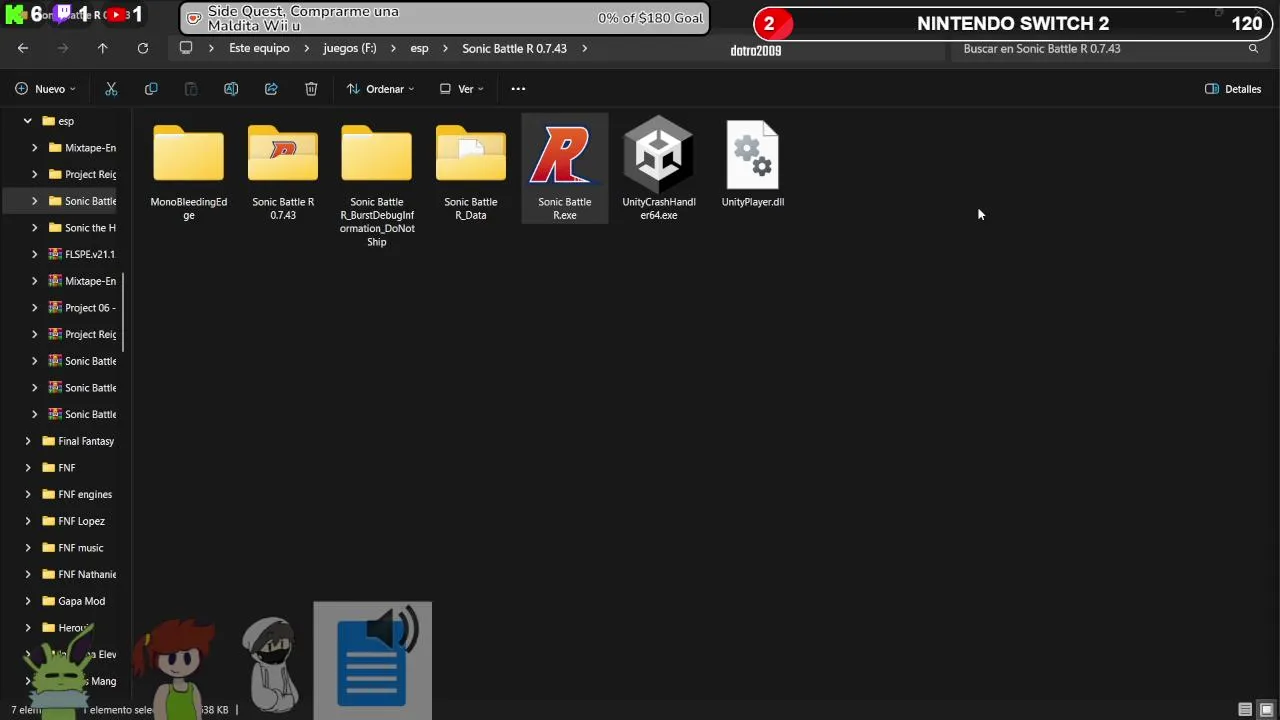Screen dimensions: 1280x720
Task: Select the Sonic Battle R 0.7.43 folder icon
Action: 283,153
